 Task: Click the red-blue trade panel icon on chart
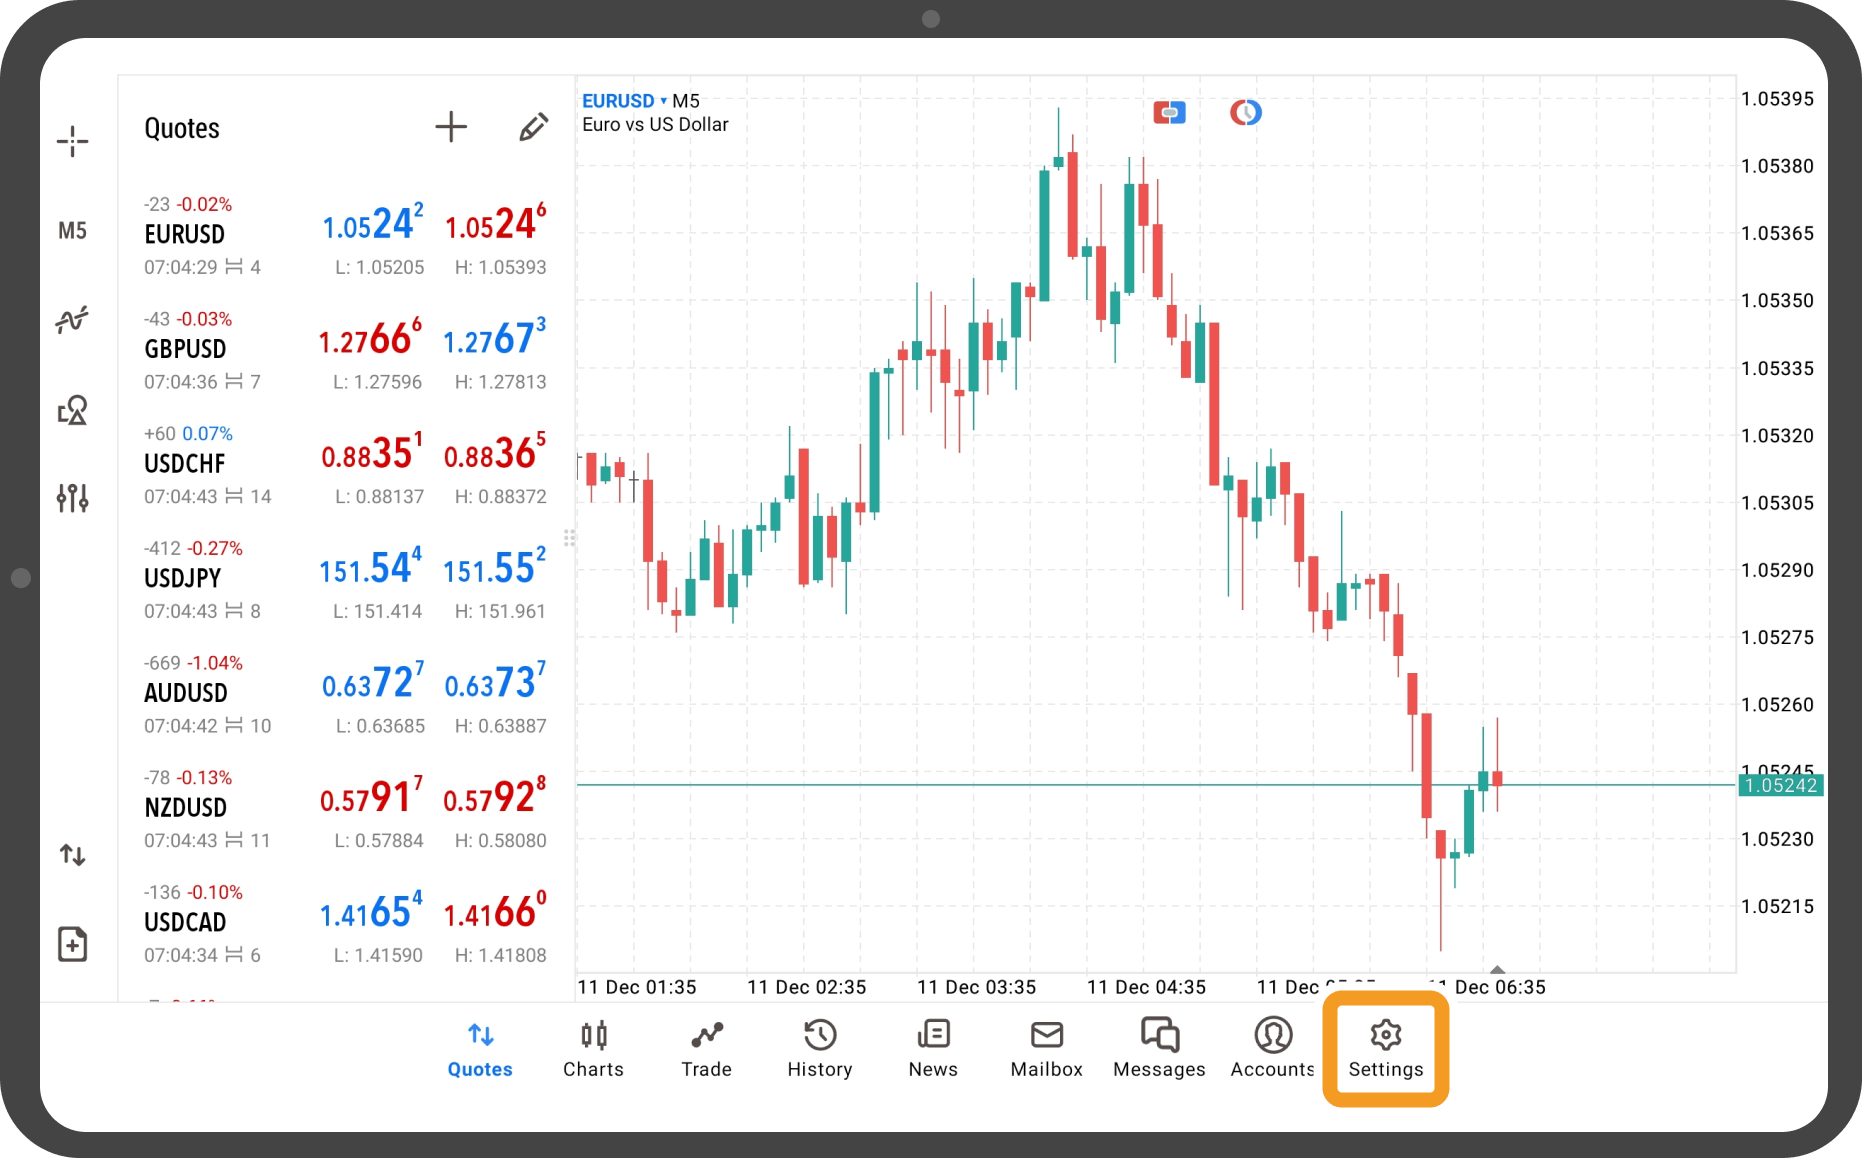[1169, 113]
